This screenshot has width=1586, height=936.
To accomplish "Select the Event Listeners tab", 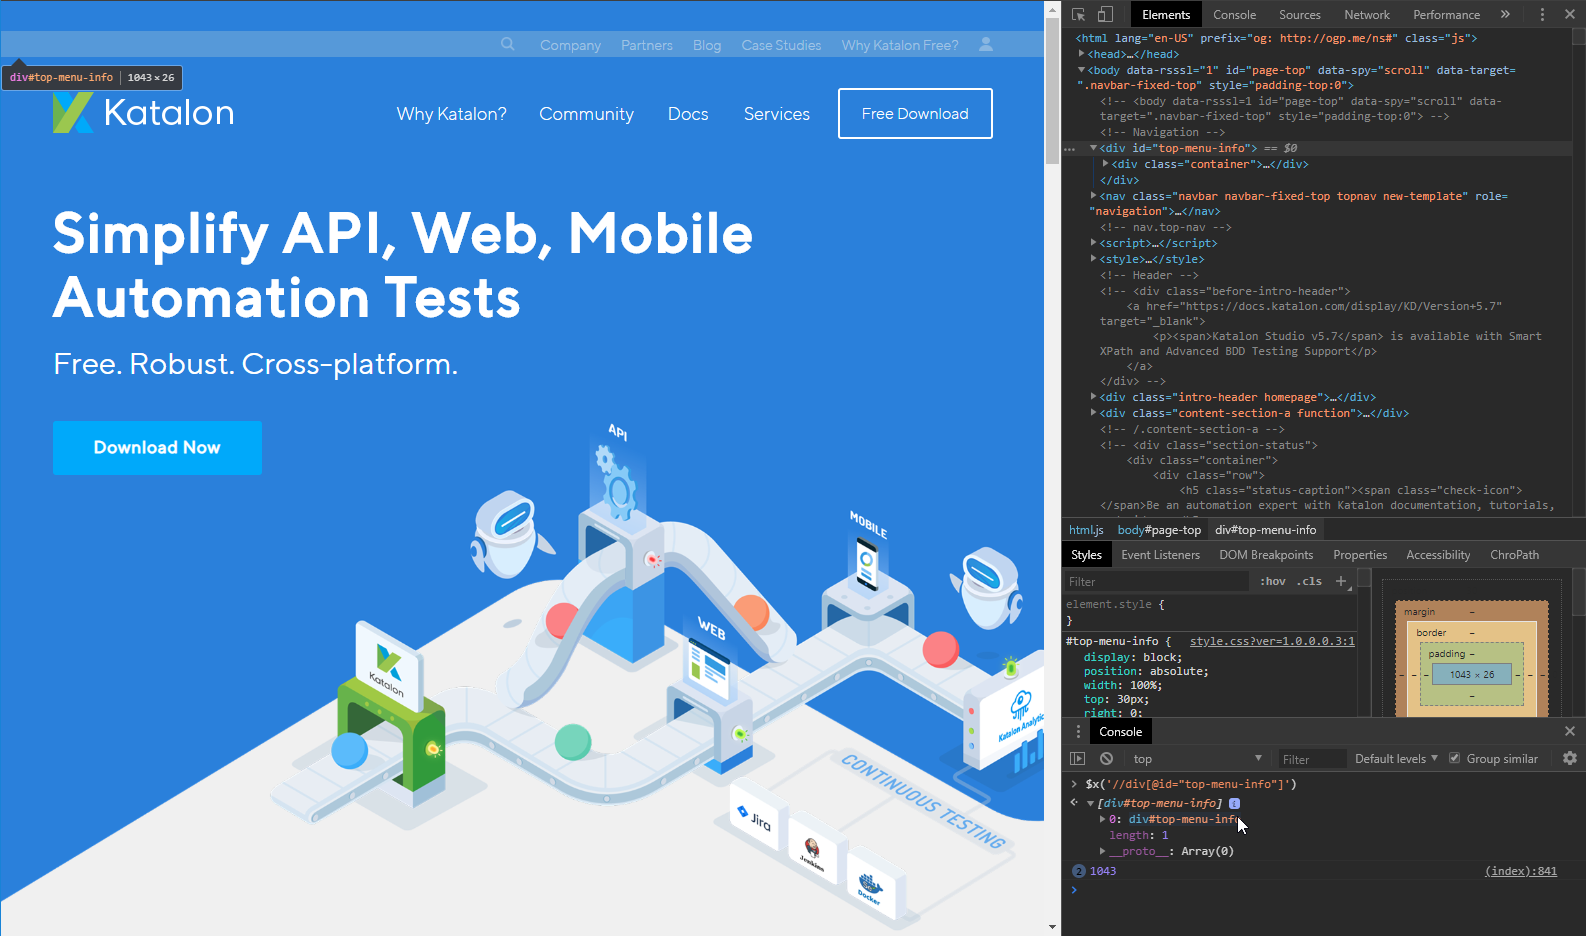I will (x=1160, y=555).
